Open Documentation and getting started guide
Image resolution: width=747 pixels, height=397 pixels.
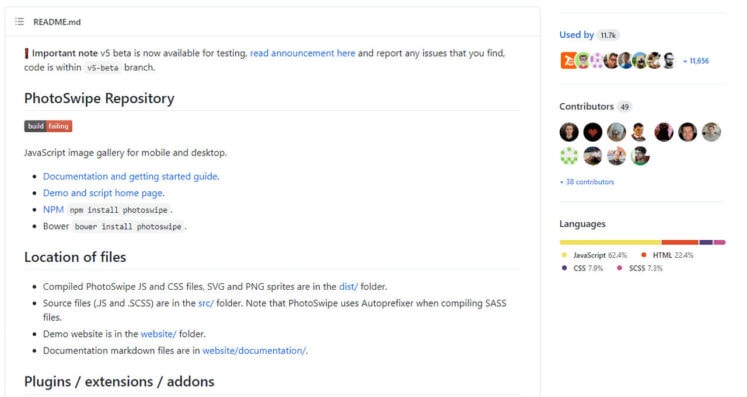(x=131, y=176)
